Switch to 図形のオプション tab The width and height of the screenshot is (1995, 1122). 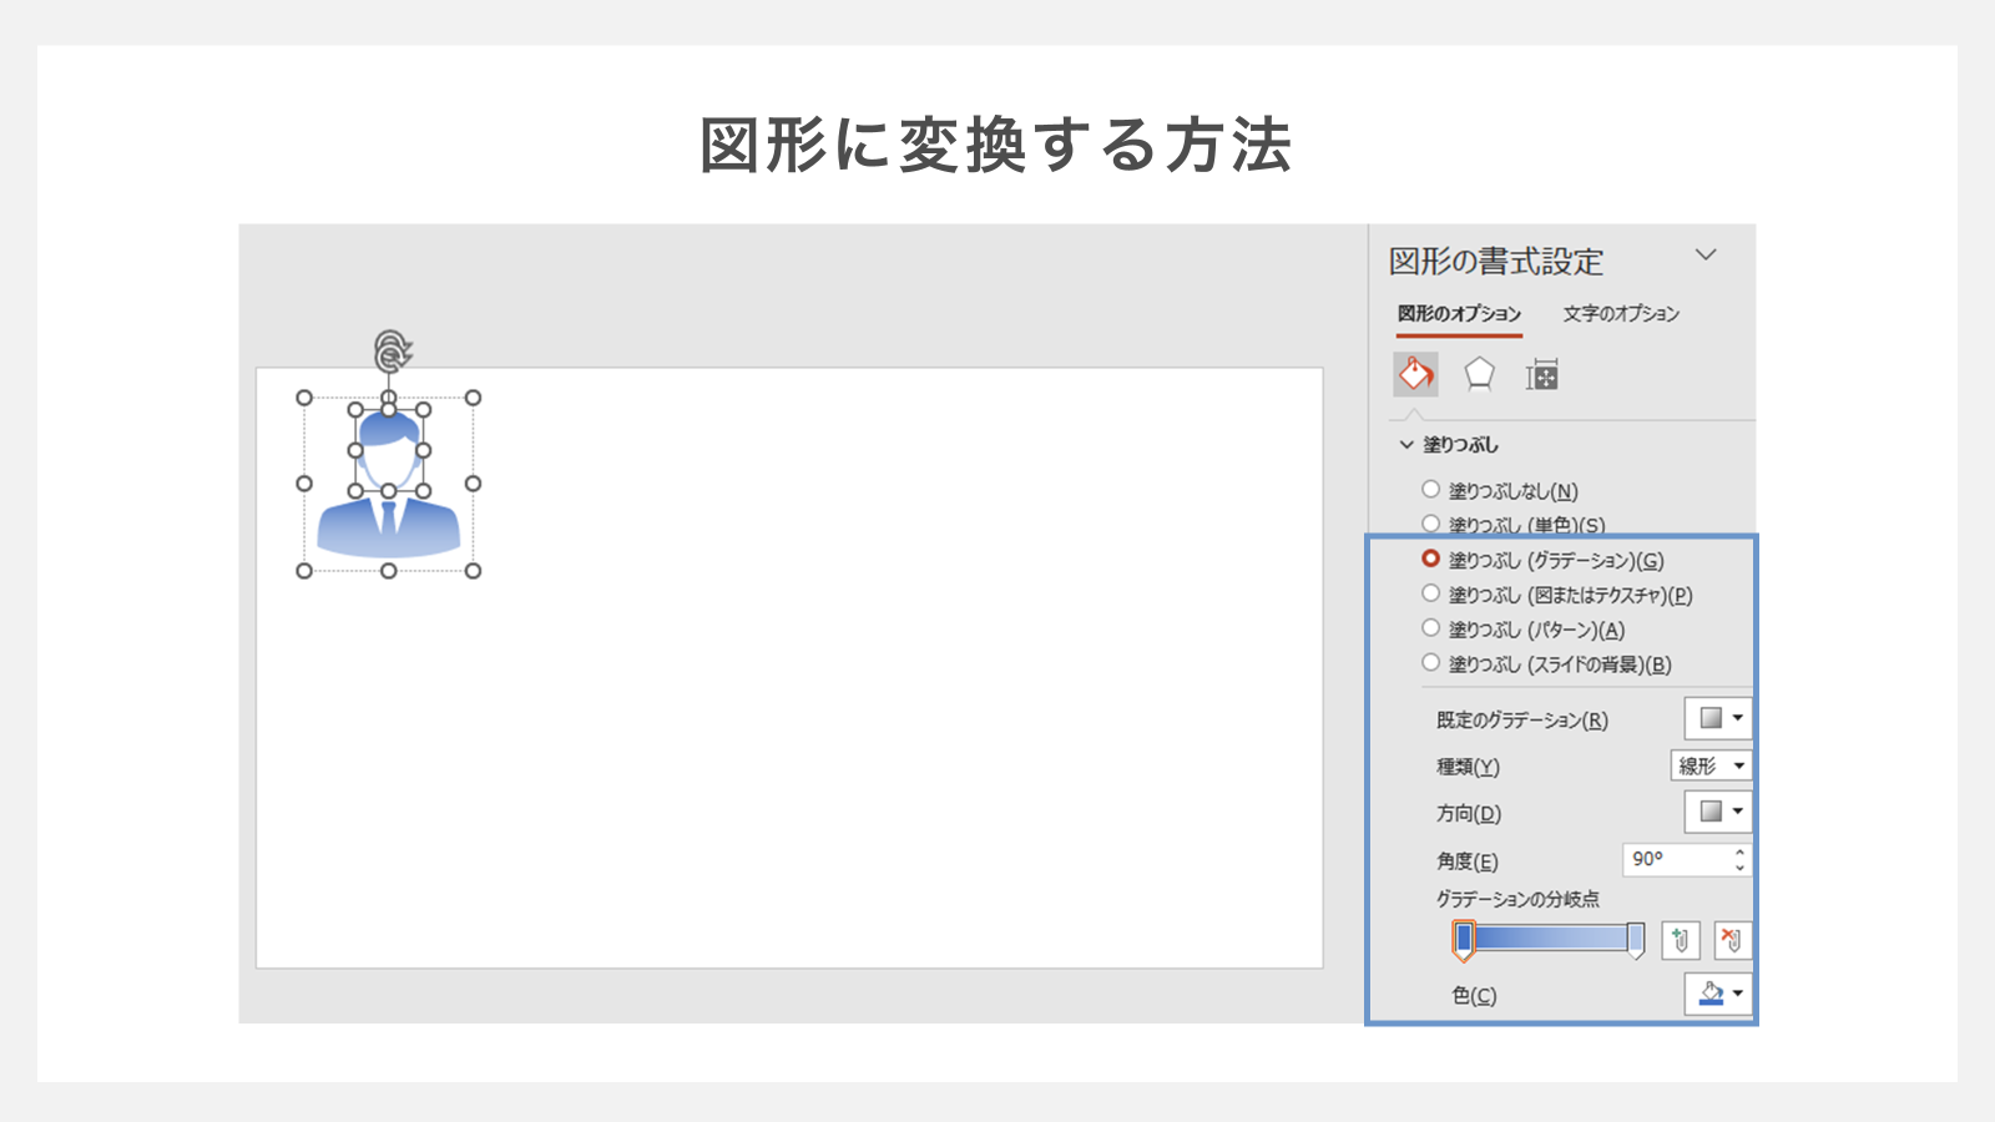1459,314
